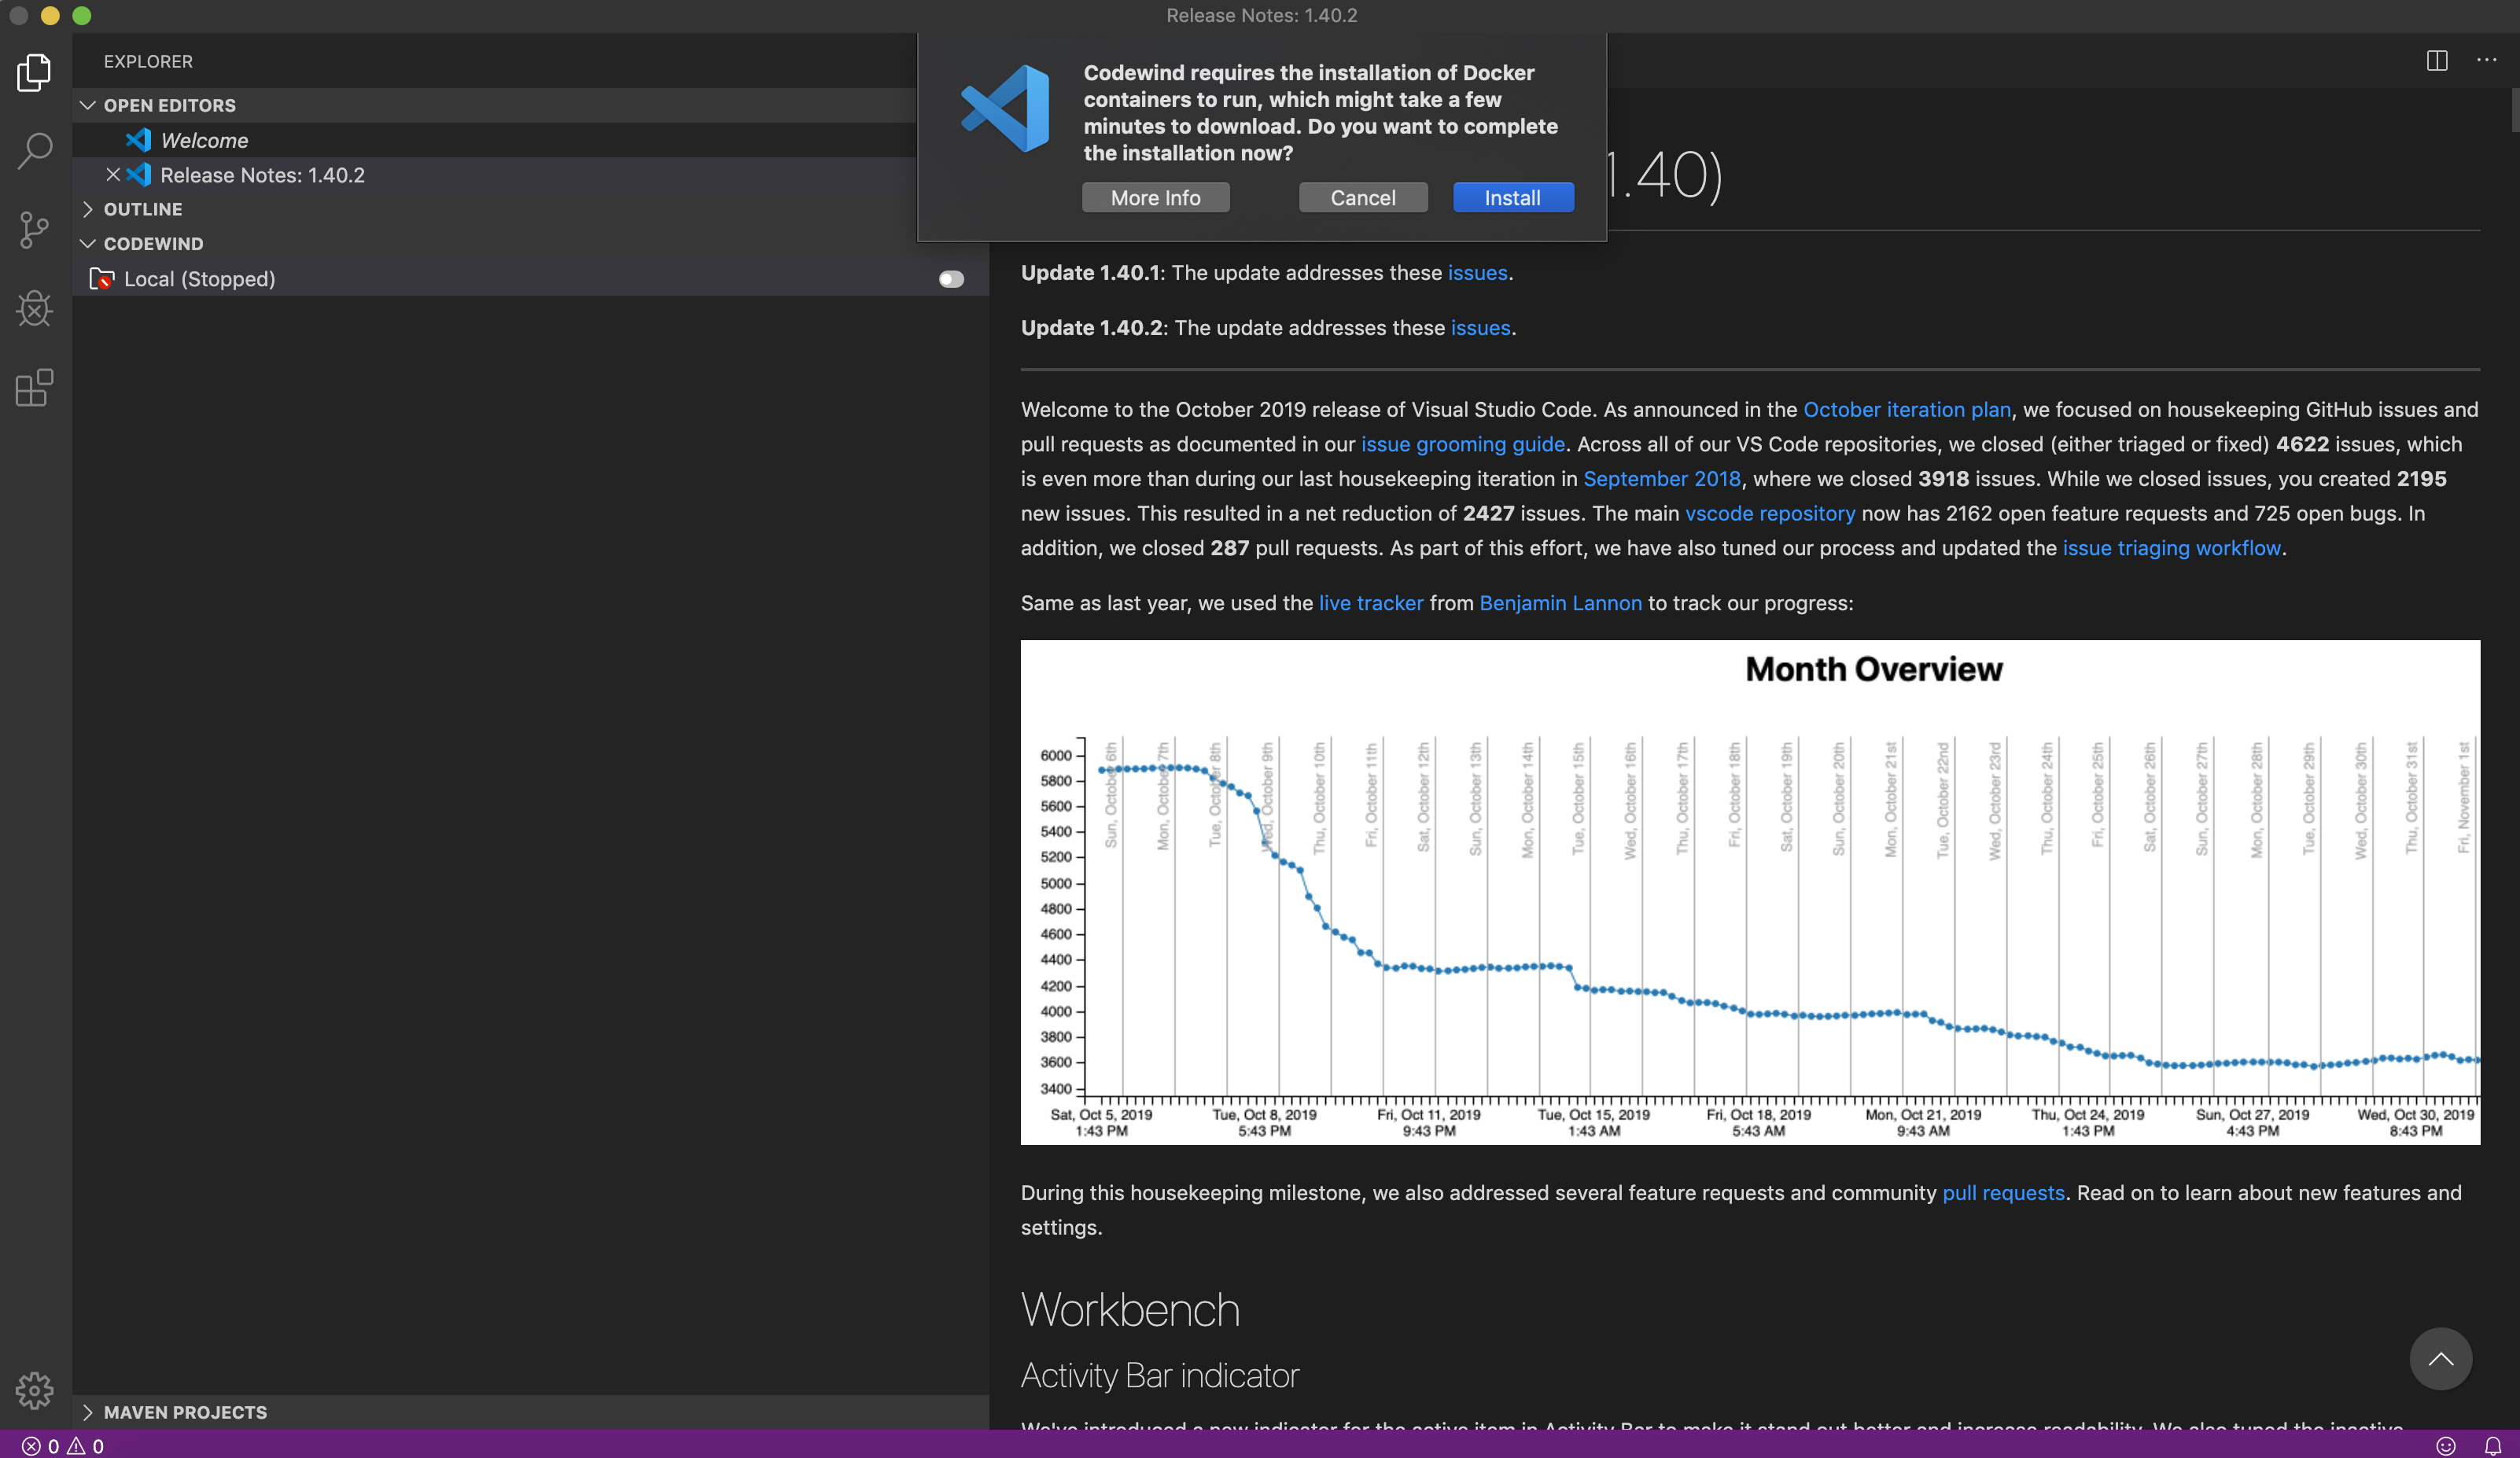The height and width of the screenshot is (1458, 2520).
Task: Open the Extensions view icon
Action: (x=34, y=388)
